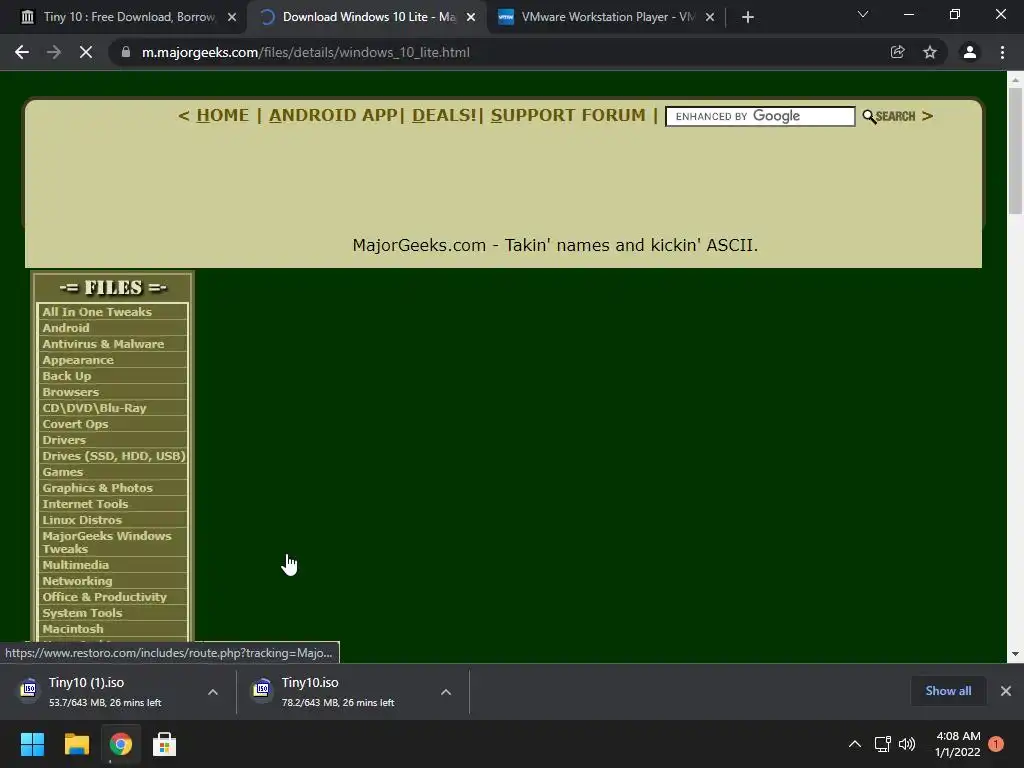Select the Download Windows 10 Lite tab
The height and width of the screenshot is (768, 1024).
click(x=367, y=17)
